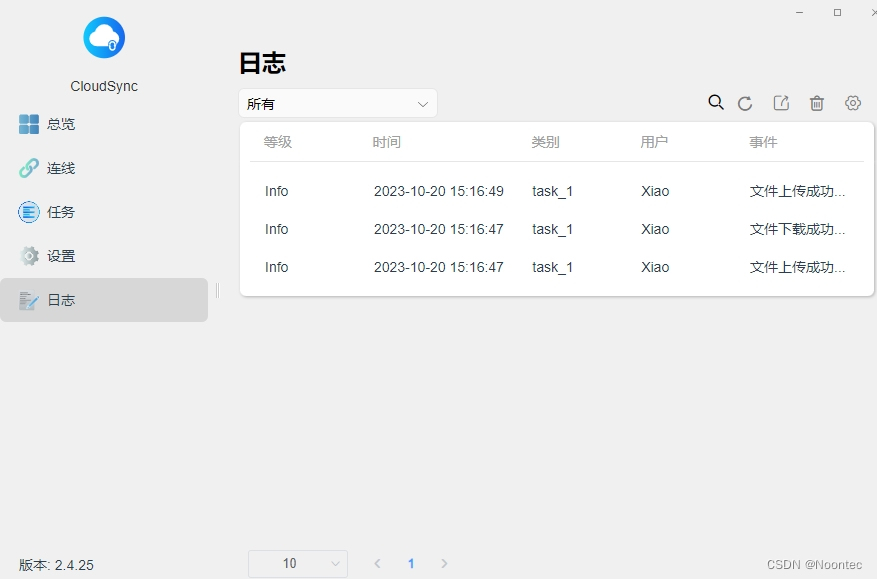This screenshot has width=877, height=579.
Task: Open the 任务 tasks page
Action: click(60, 212)
